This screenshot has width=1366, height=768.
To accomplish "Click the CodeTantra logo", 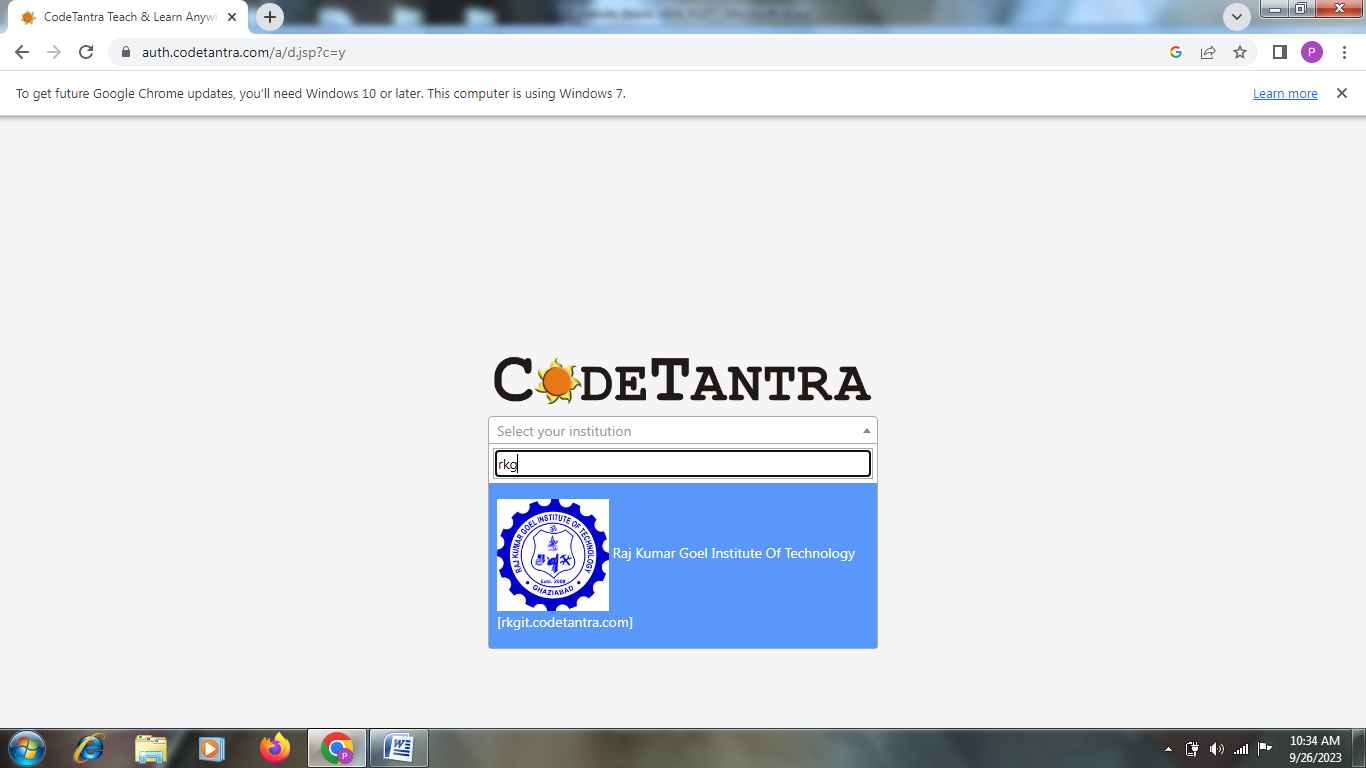I will tap(683, 380).
